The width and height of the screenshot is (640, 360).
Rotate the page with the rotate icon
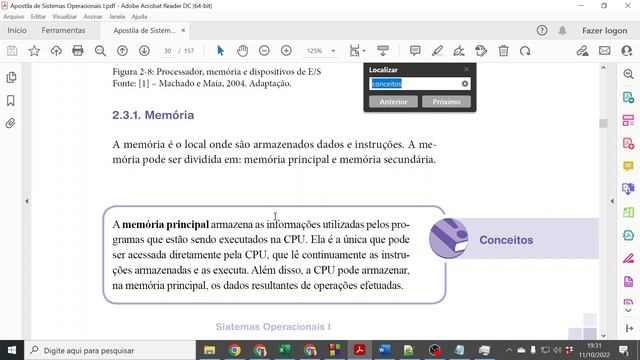point(525,51)
